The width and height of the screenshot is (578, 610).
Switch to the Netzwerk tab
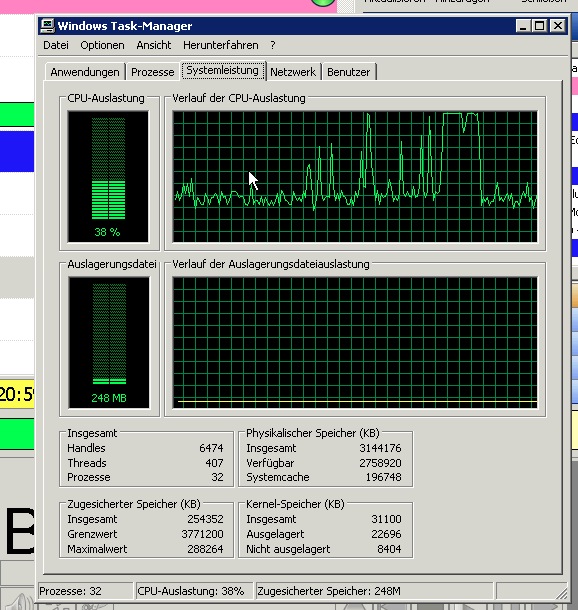[293, 72]
